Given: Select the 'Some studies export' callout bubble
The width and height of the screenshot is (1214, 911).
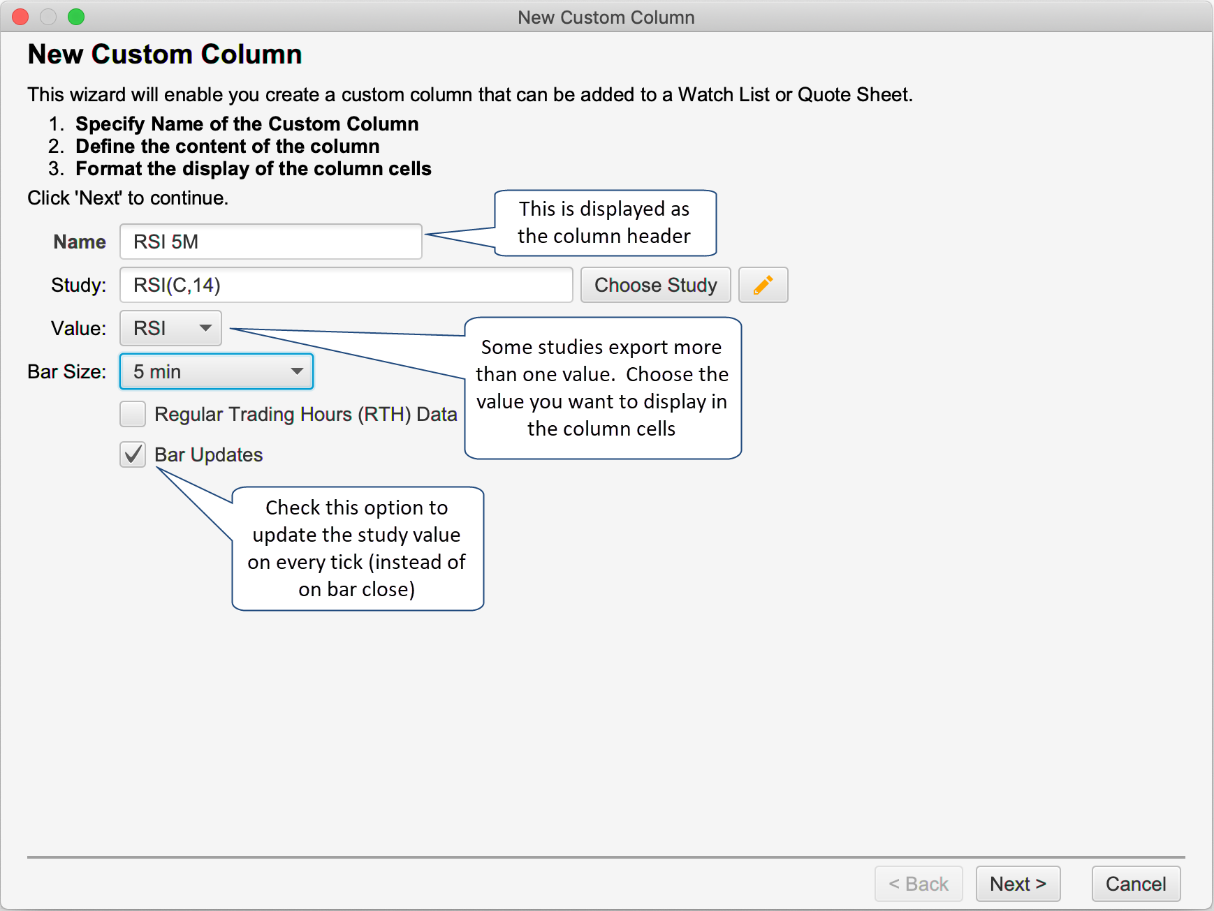Looking at the screenshot, I should tap(603, 388).
